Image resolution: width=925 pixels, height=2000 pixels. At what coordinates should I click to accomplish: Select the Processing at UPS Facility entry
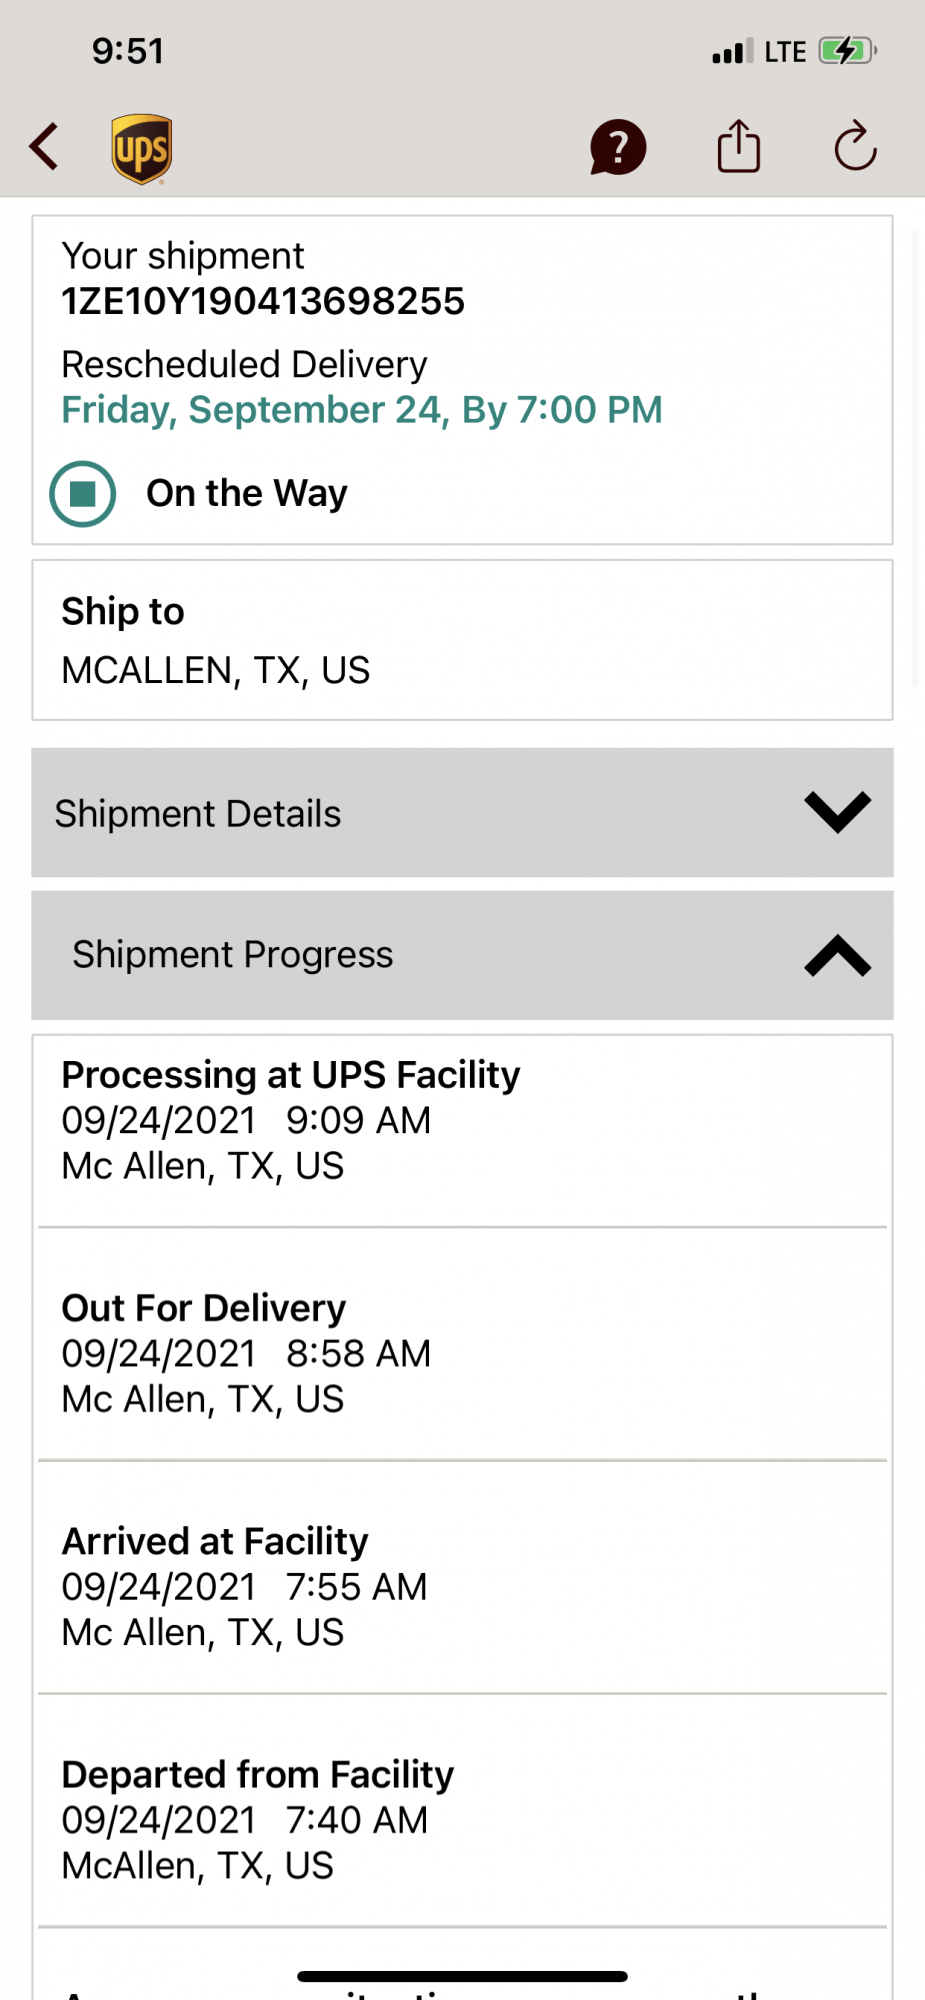pyautogui.click(x=290, y=1120)
